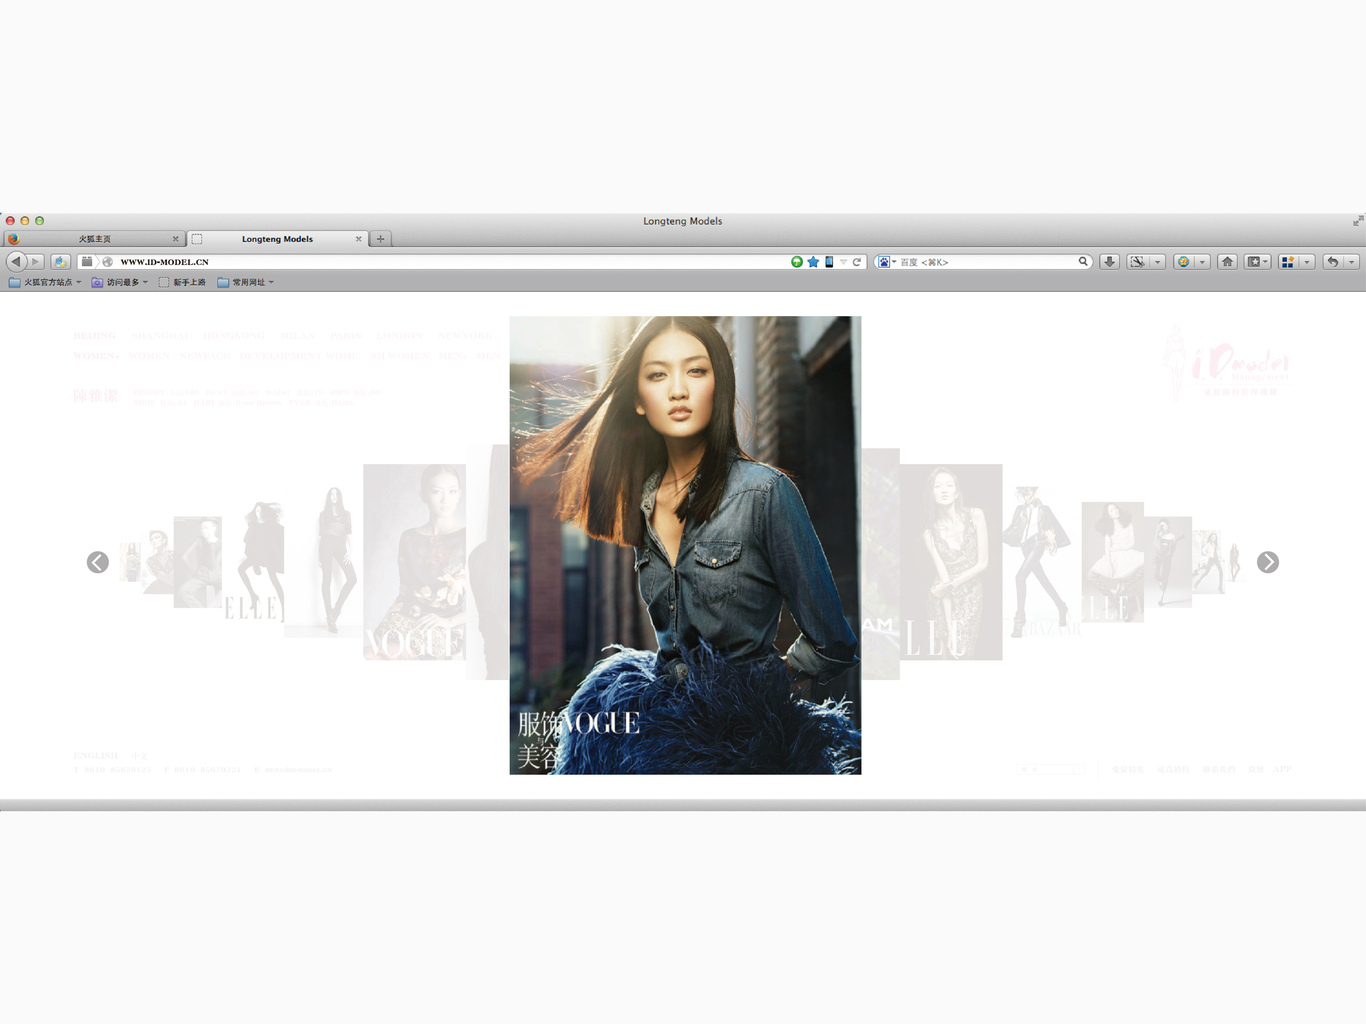Select the faded BAZAAR thumbnail on the right

1044,562
